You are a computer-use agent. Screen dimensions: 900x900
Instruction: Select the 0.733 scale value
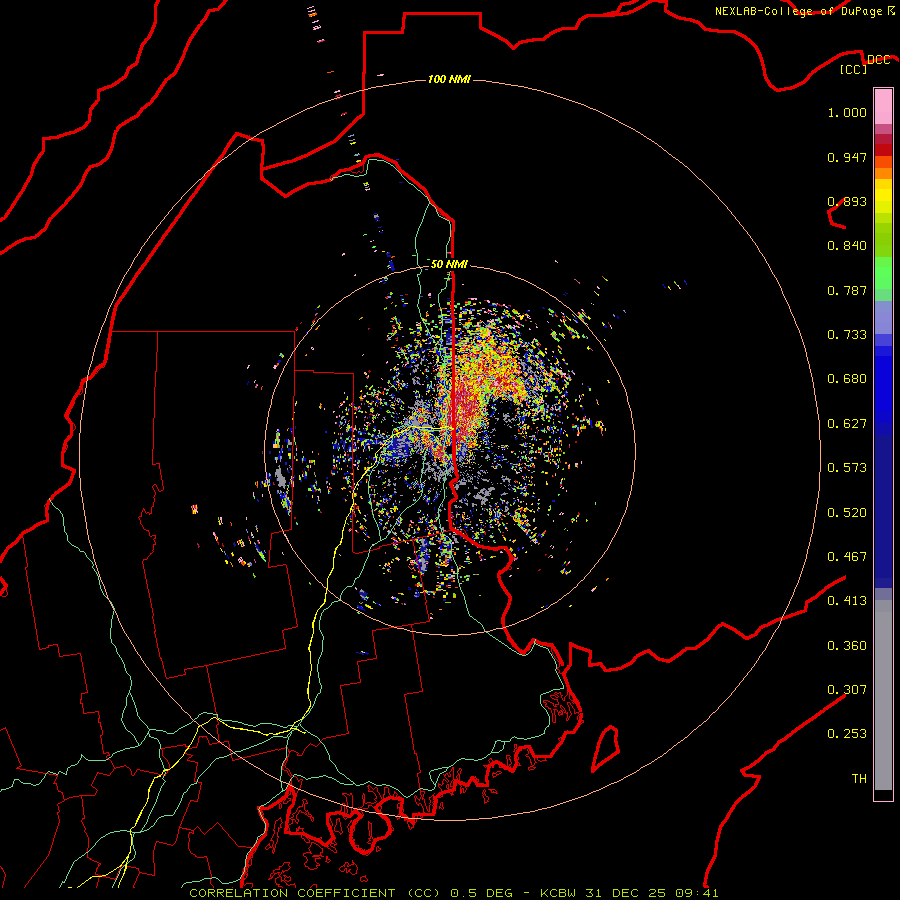(847, 335)
